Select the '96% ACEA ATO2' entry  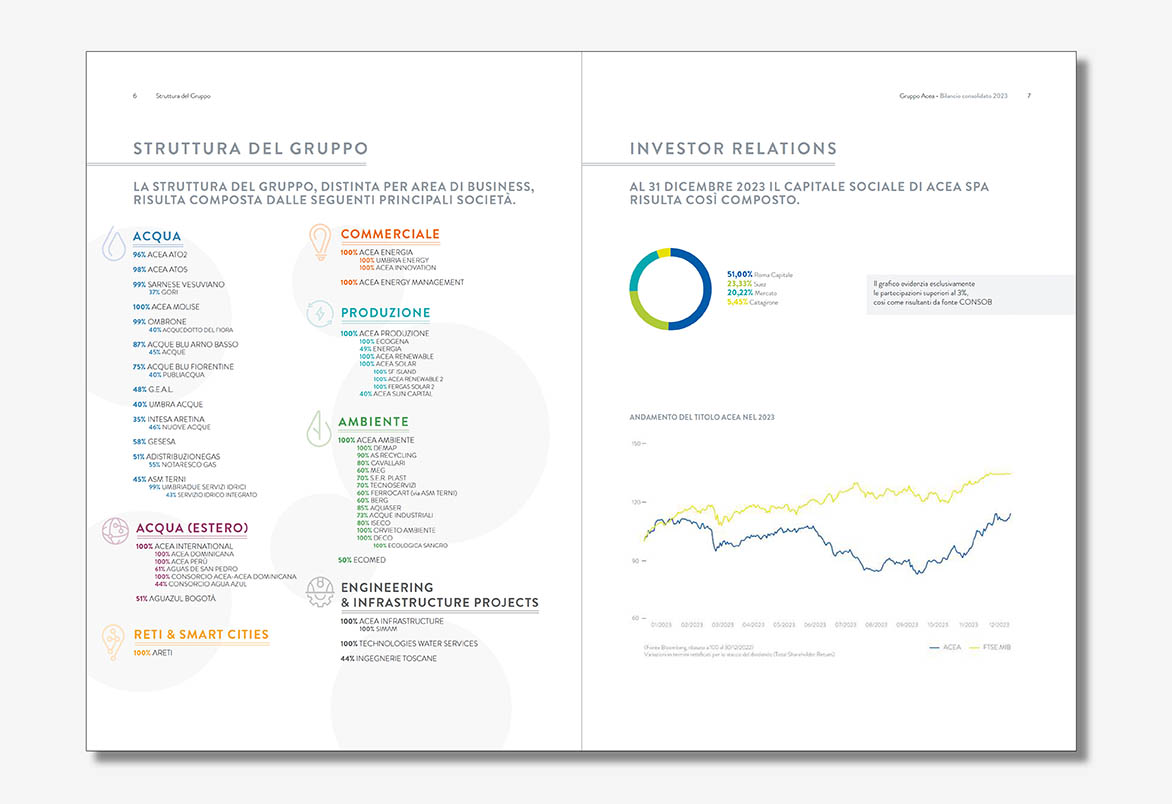tap(160, 255)
